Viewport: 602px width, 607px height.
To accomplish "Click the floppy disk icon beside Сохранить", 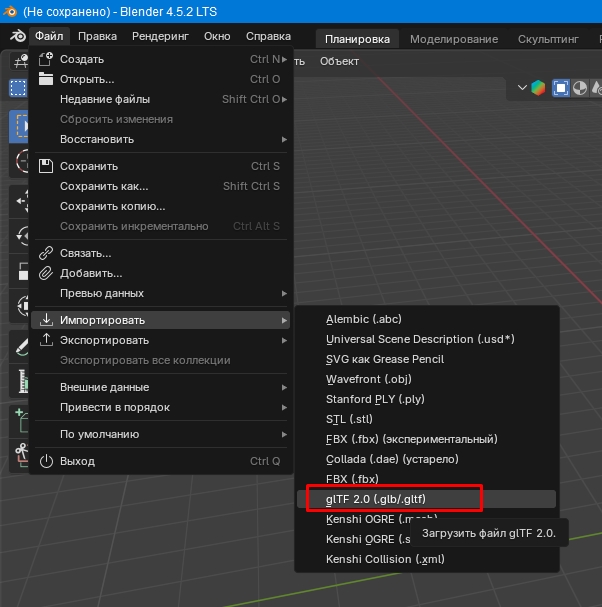I will (x=46, y=166).
